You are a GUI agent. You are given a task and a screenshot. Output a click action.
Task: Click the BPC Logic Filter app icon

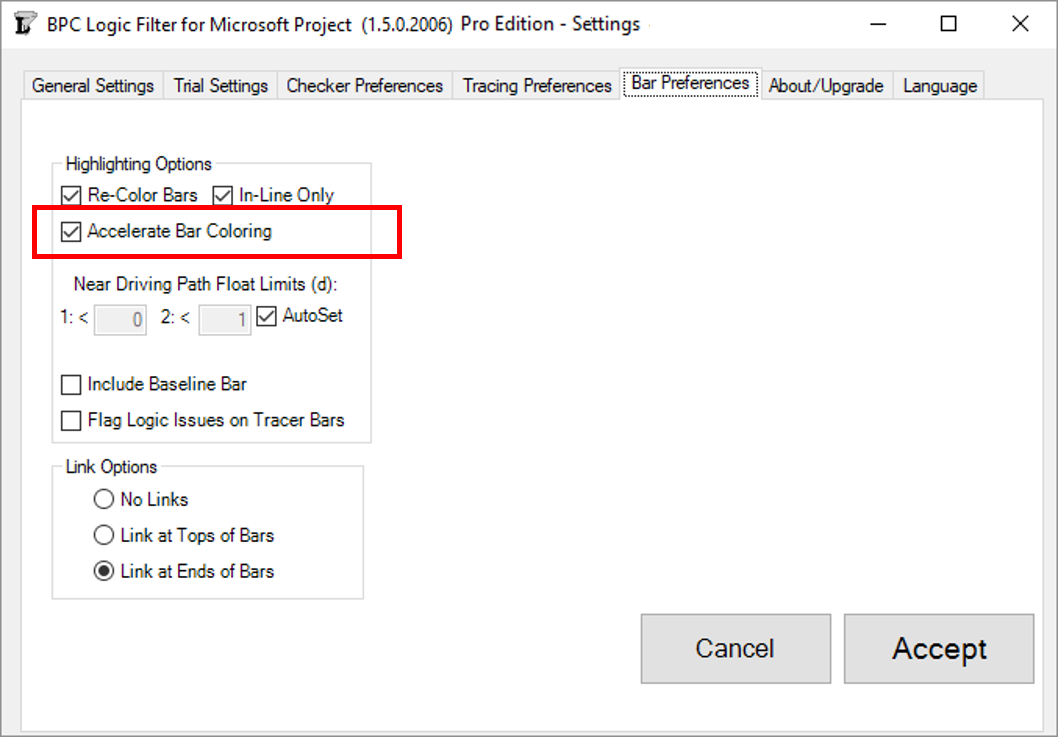pyautogui.click(x=24, y=24)
